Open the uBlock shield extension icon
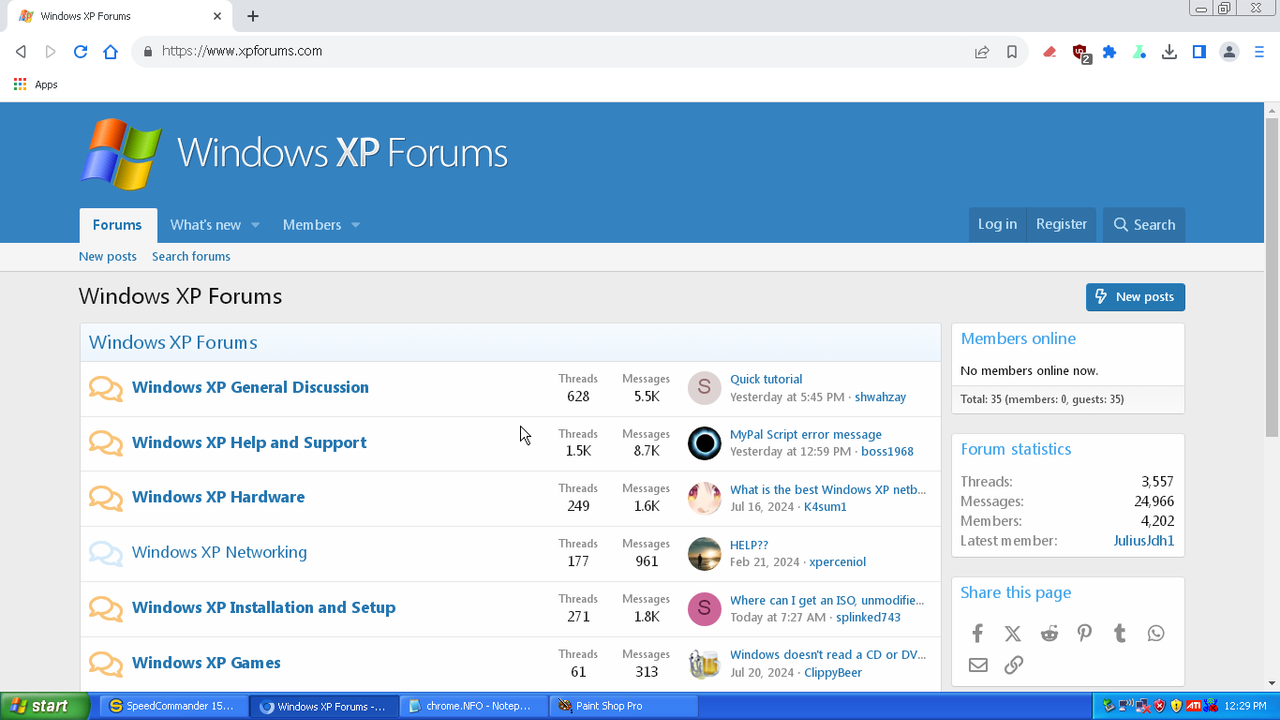Screen dimensions: 1280x720 (x=1080, y=53)
